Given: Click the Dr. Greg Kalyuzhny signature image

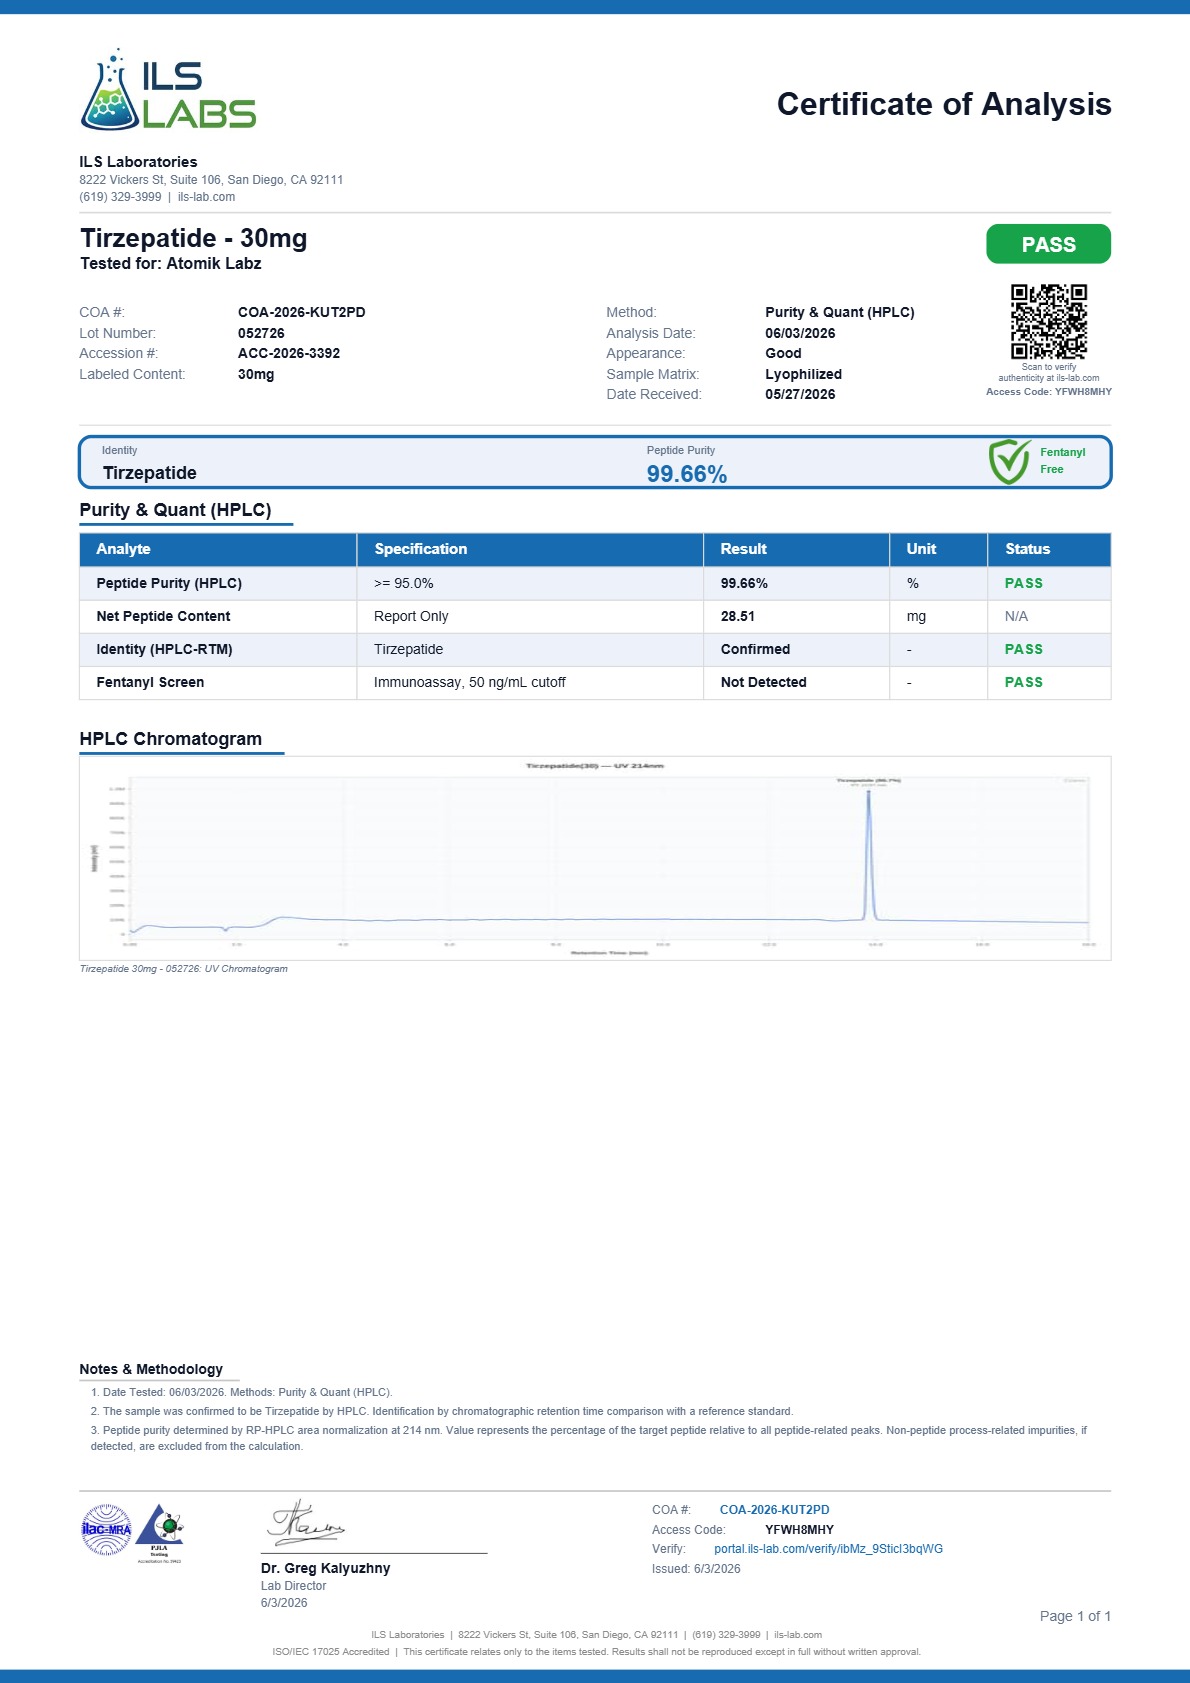Looking at the screenshot, I should (306, 1522).
